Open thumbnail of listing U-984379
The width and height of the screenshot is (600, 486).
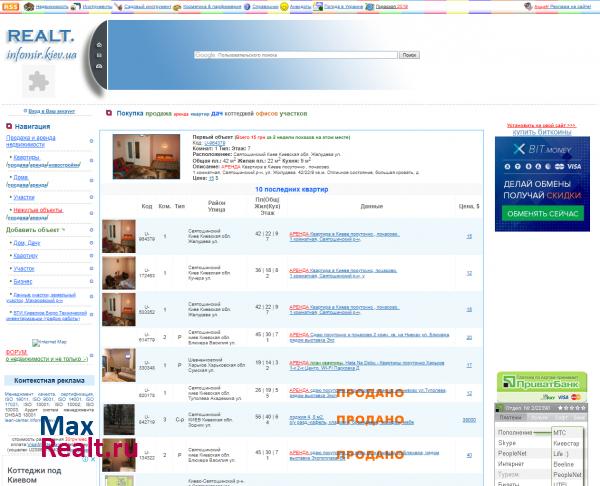(x=119, y=236)
